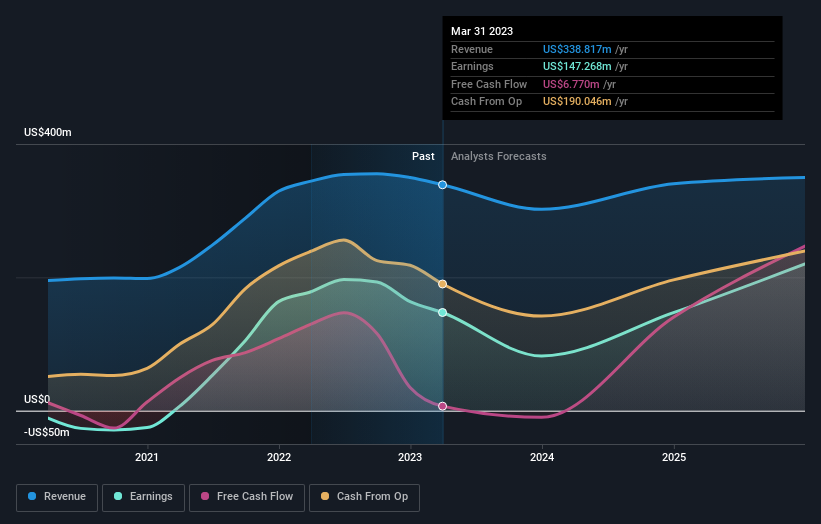This screenshot has height=524, width=821.
Task: Click the 2023 axis label
Action: (410, 457)
